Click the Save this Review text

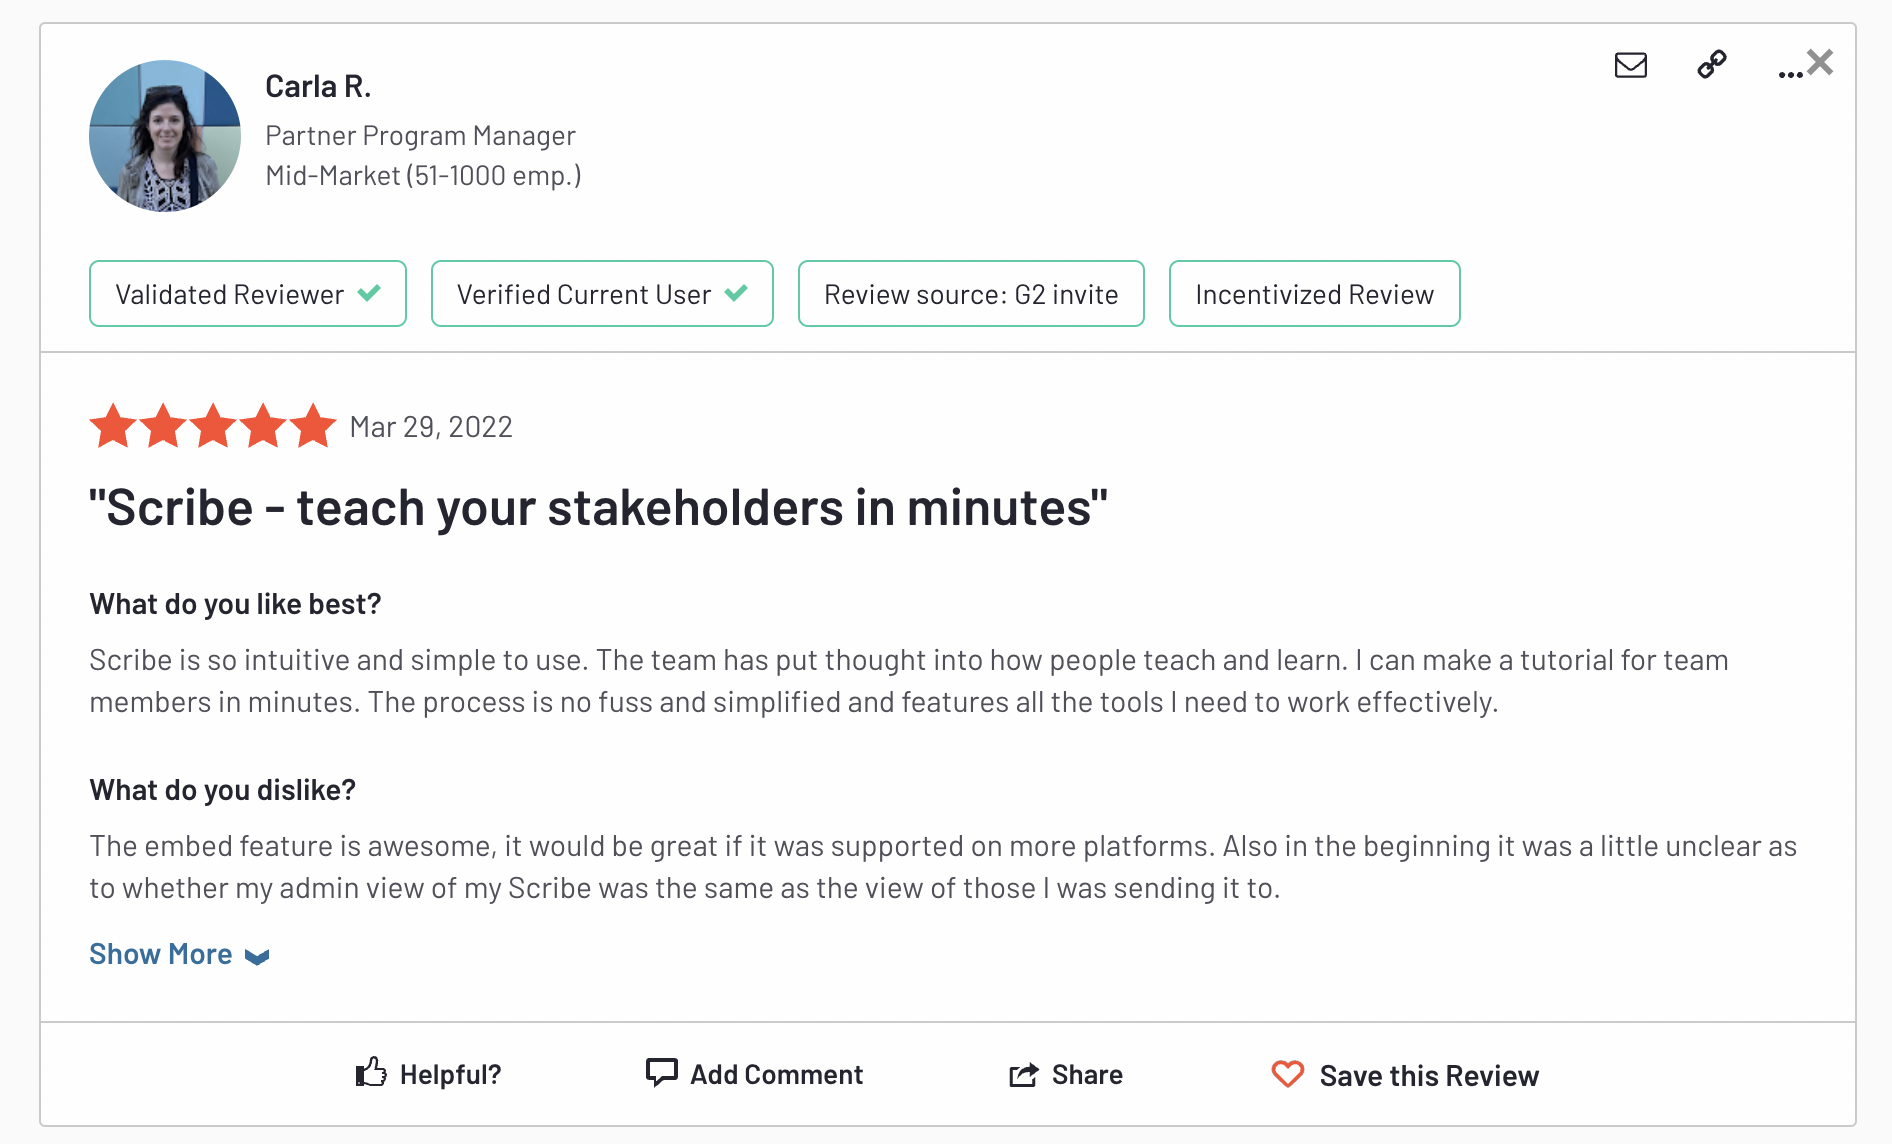pyautogui.click(x=1429, y=1075)
